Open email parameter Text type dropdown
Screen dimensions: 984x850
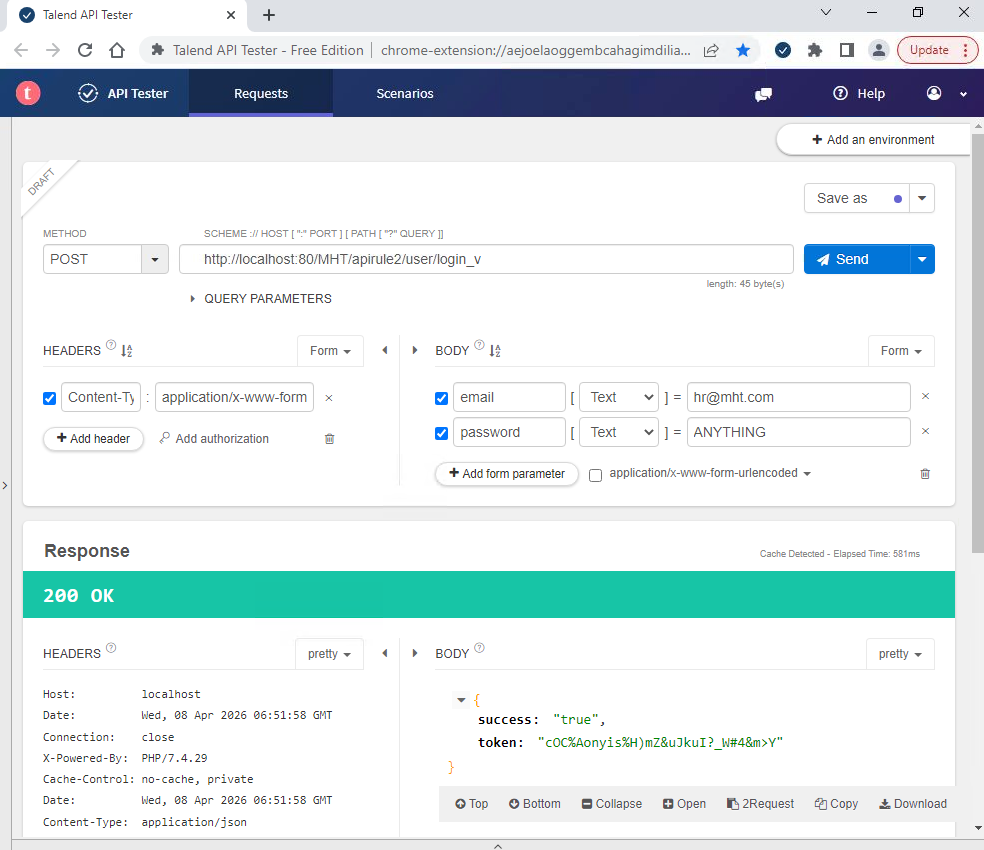[619, 397]
